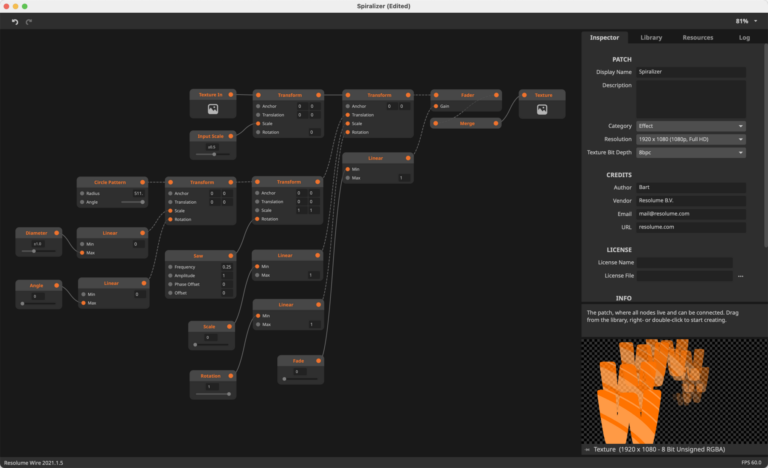Image resolution: width=768 pixels, height=468 pixels.
Task: Click the Texture output node image icon
Action: 541,109
